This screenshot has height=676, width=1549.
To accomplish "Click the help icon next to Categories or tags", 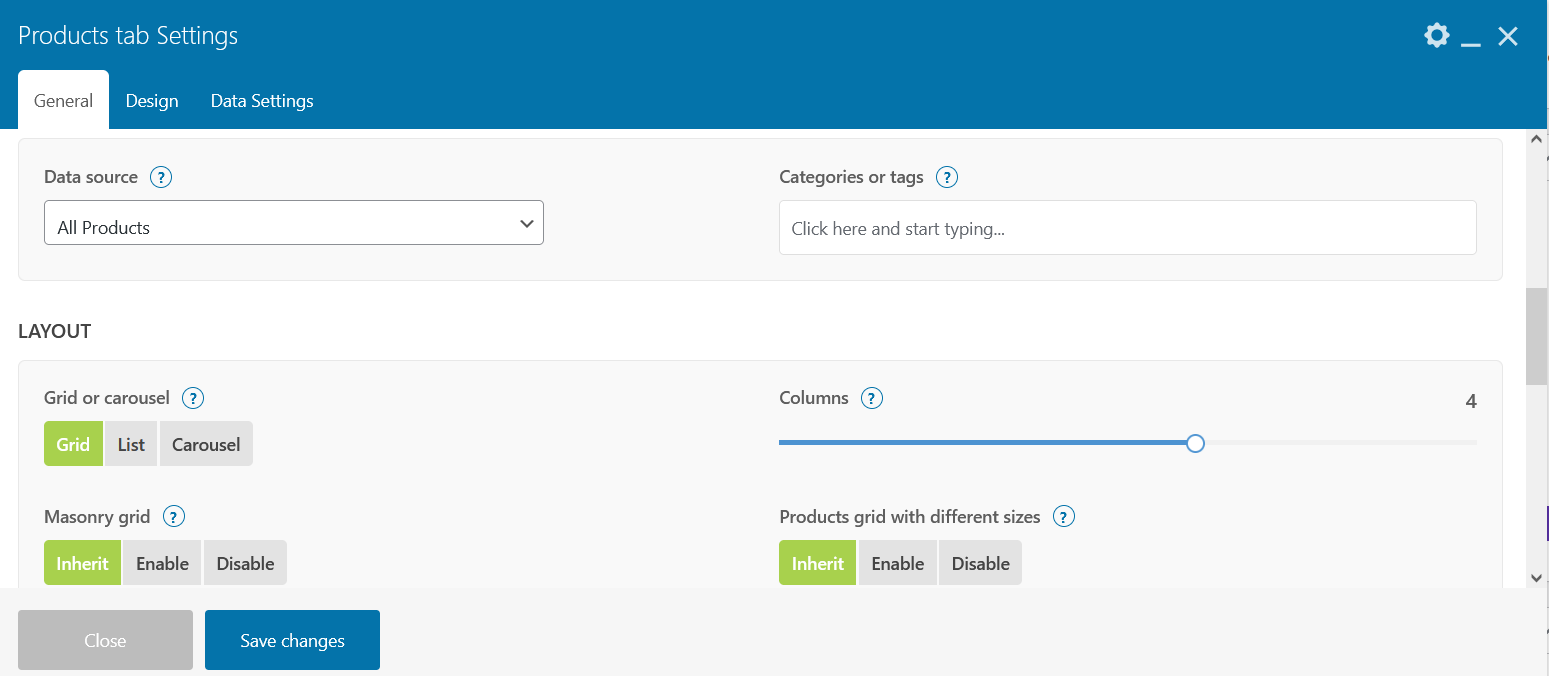I will coord(946,177).
